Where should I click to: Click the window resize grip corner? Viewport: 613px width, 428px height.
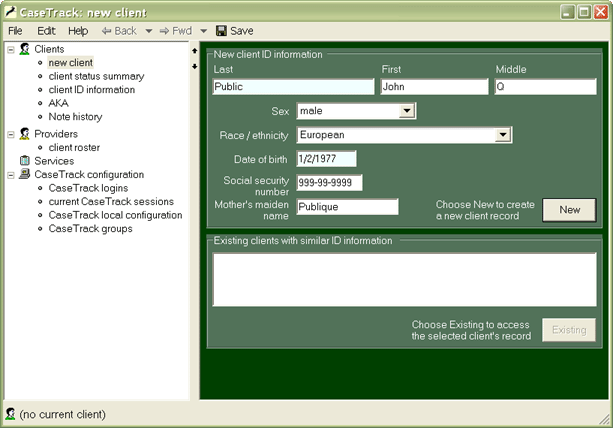[604, 420]
